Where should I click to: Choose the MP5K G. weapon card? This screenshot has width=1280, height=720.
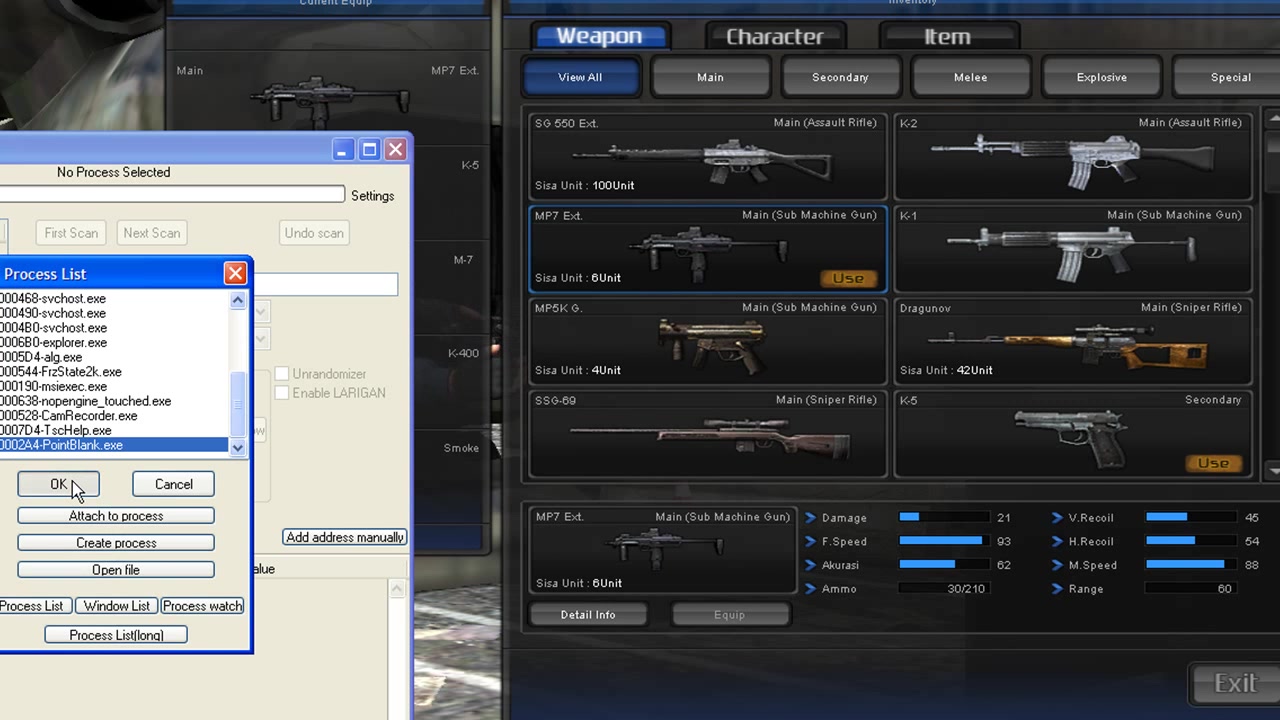click(708, 341)
